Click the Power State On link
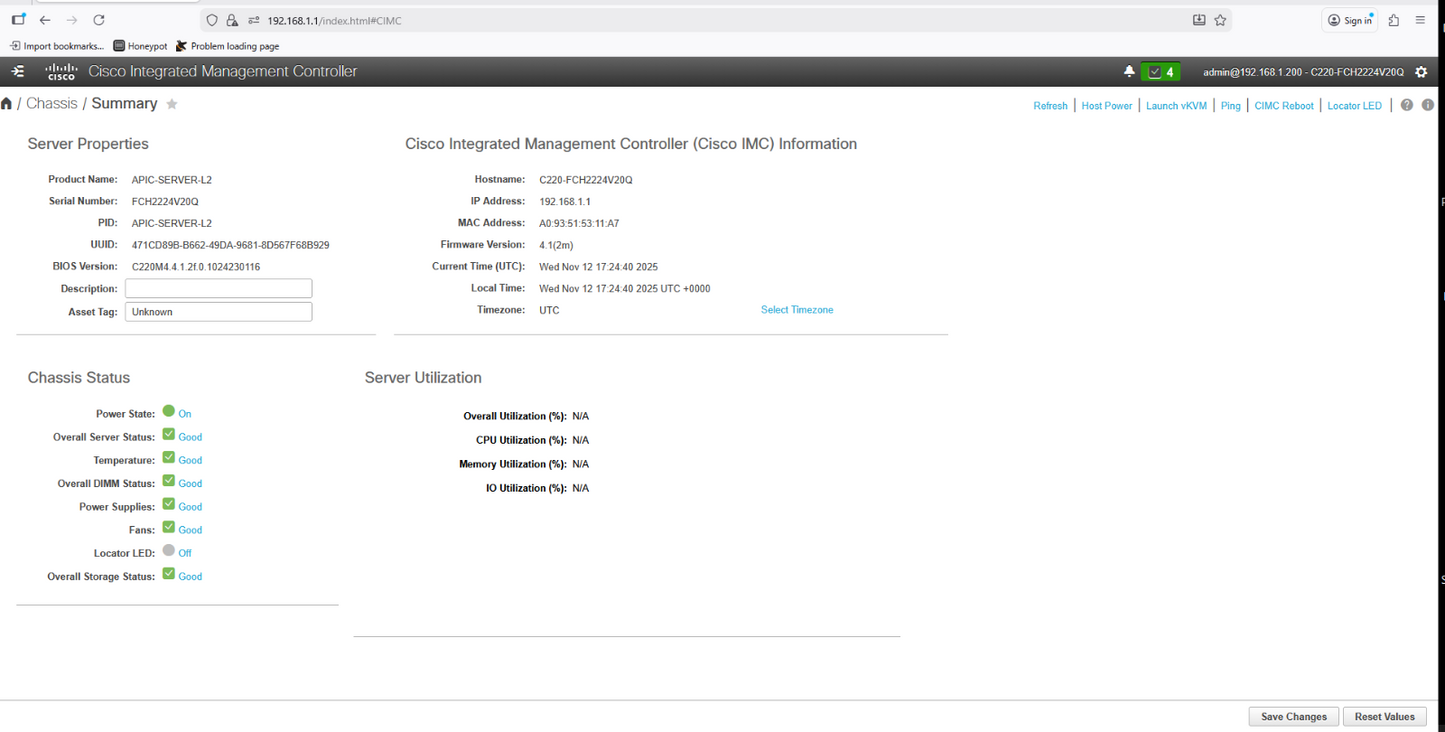 click(185, 414)
